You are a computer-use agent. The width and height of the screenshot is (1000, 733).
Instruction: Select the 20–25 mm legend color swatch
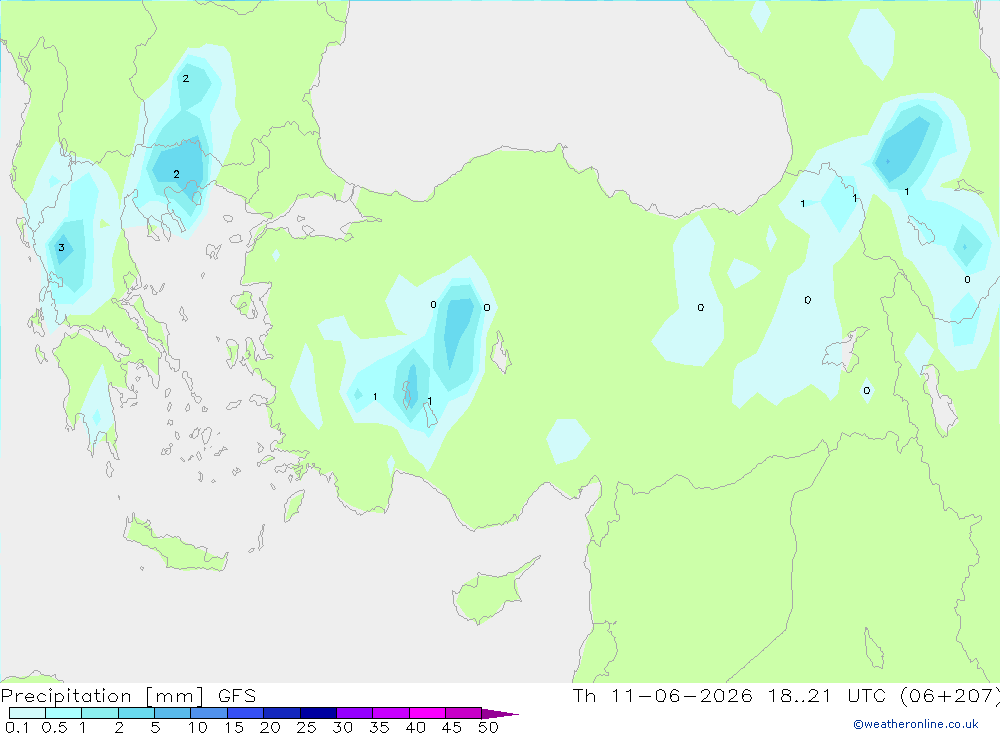282,713
